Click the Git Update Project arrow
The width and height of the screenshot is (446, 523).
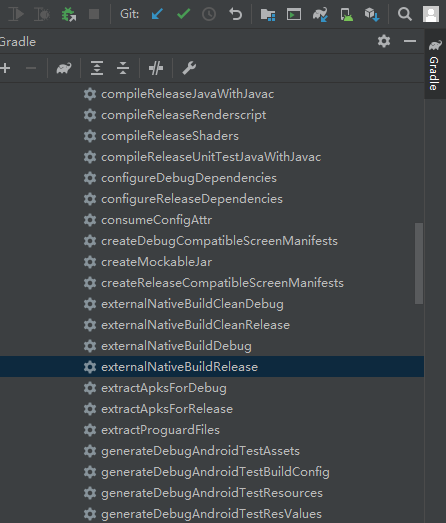[157, 14]
